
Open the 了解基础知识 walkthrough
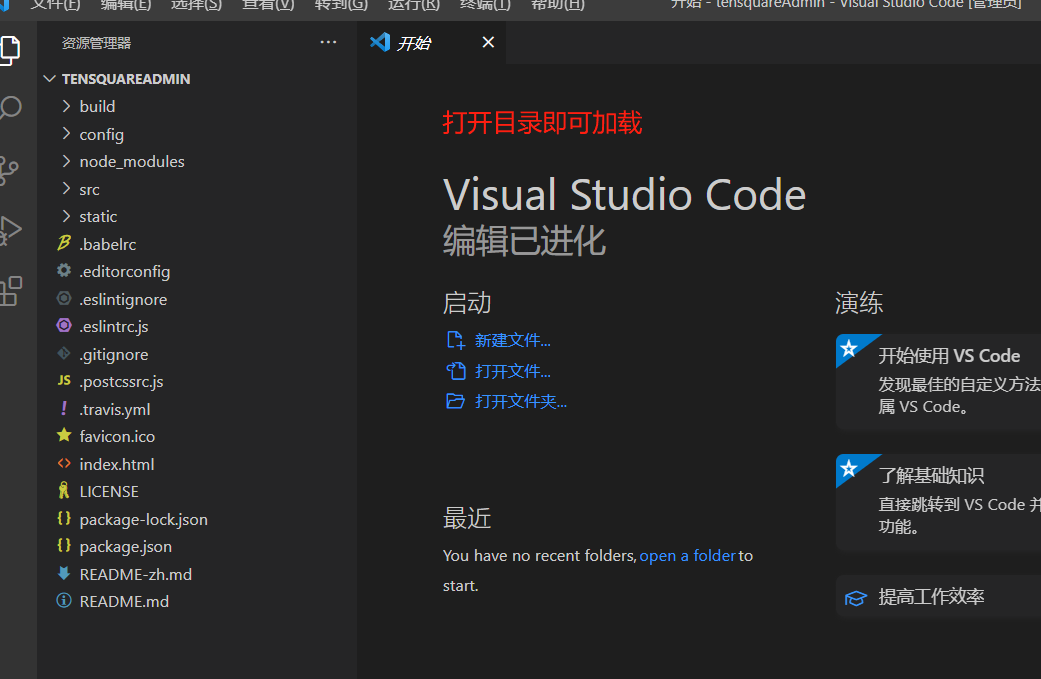click(938, 502)
